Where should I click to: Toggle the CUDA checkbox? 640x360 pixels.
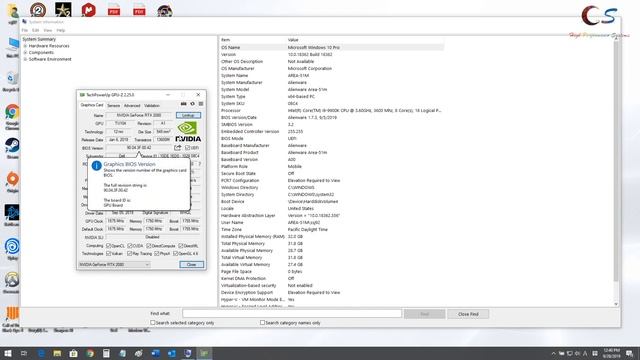click(x=130, y=246)
